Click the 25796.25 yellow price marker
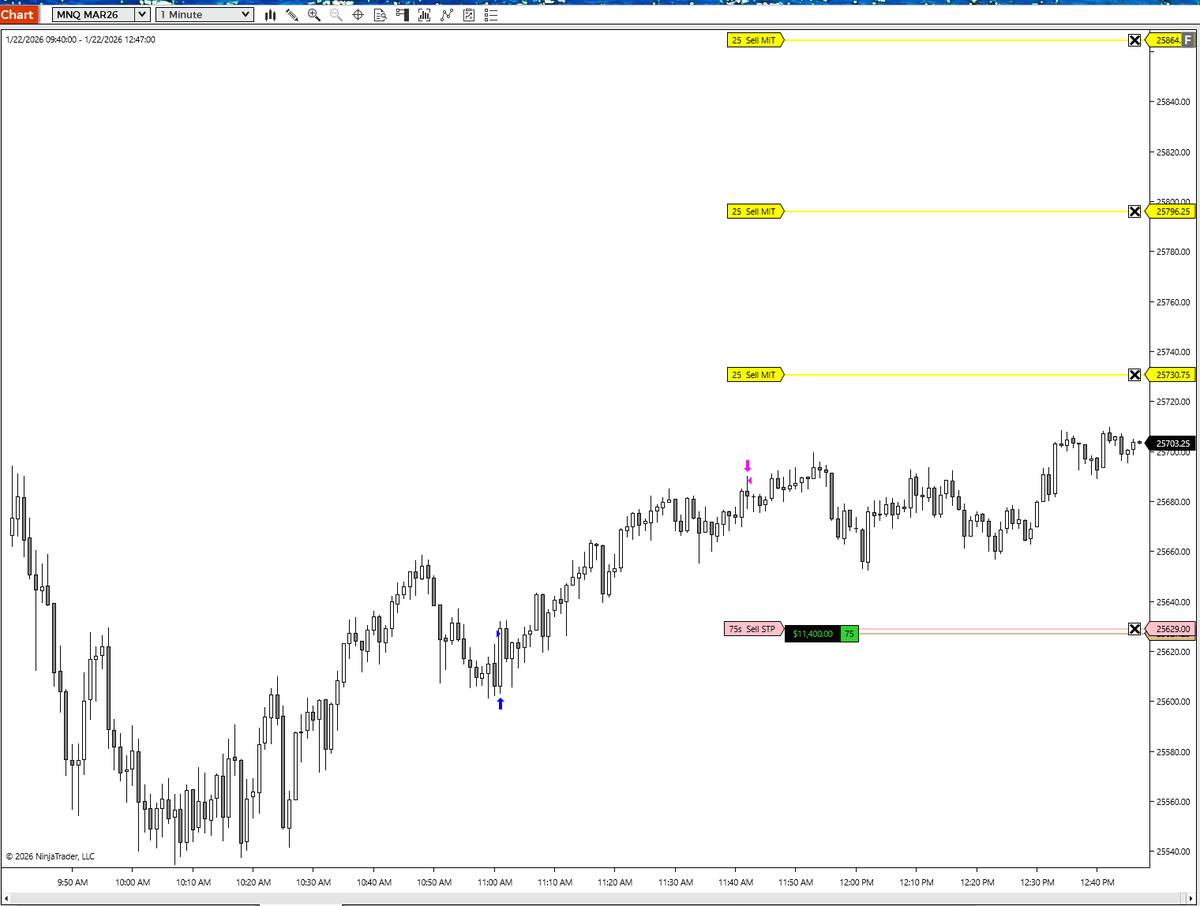The height and width of the screenshot is (906, 1200). [x=1170, y=212]
